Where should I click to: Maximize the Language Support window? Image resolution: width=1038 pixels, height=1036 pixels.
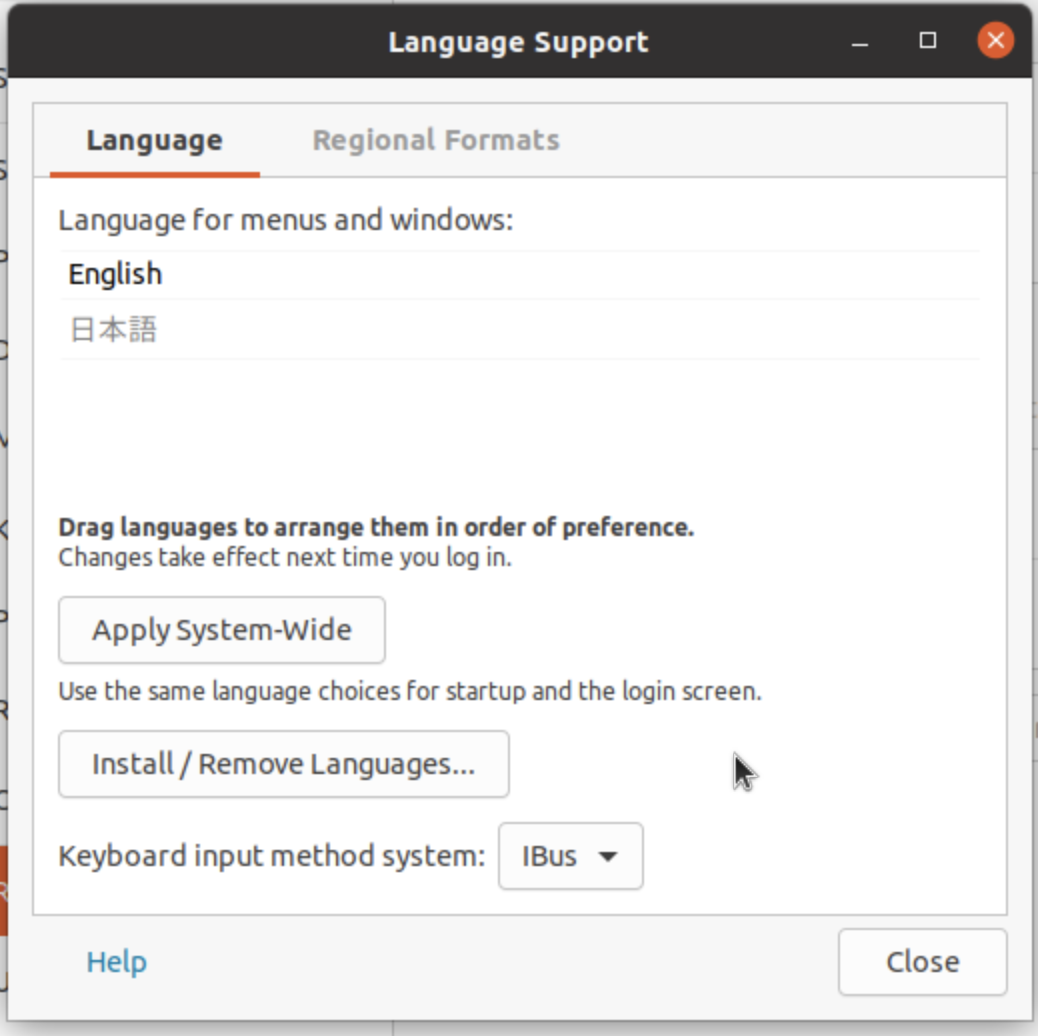coord(928,41)
